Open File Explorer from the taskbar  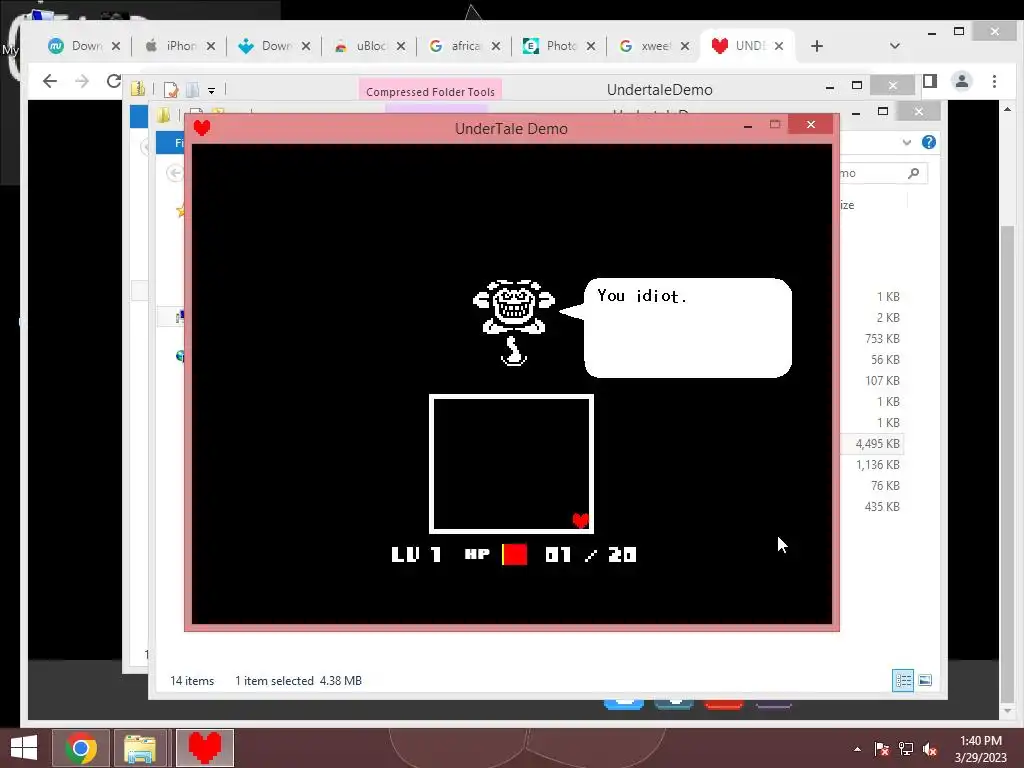[140, 748]
